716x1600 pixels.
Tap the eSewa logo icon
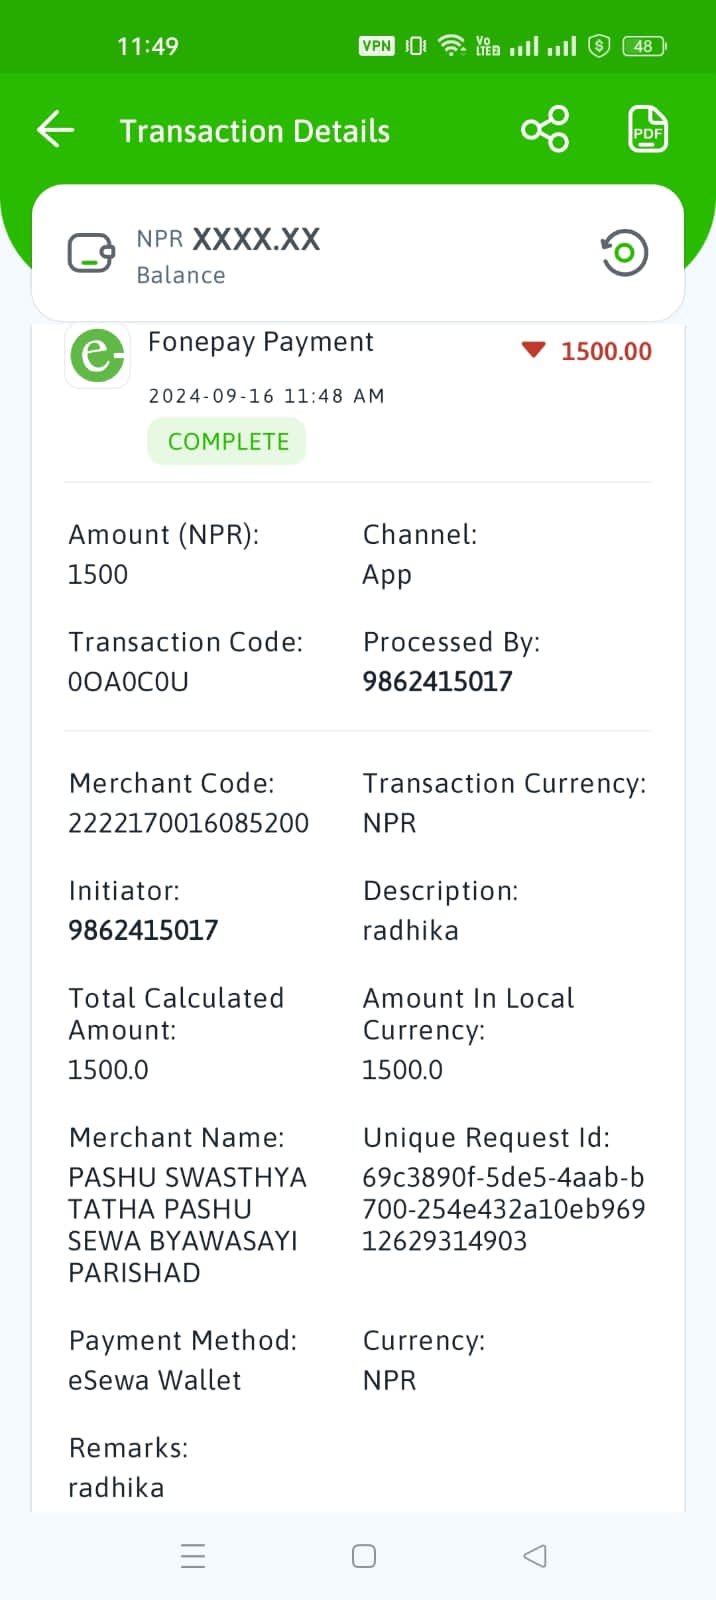coord(97,355)
